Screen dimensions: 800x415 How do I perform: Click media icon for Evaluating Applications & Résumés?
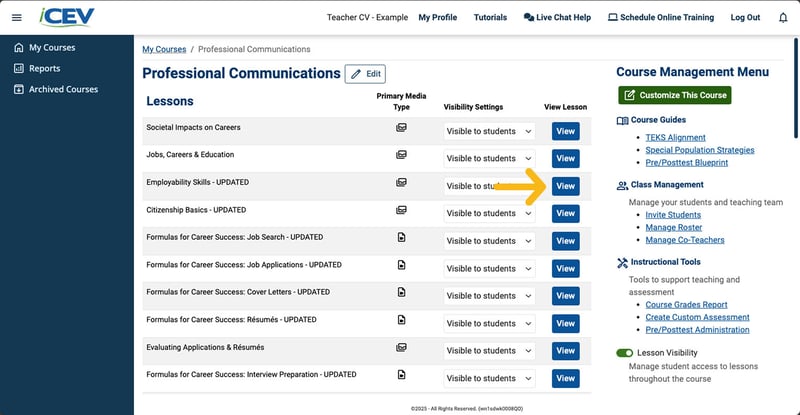pos(402,347)
